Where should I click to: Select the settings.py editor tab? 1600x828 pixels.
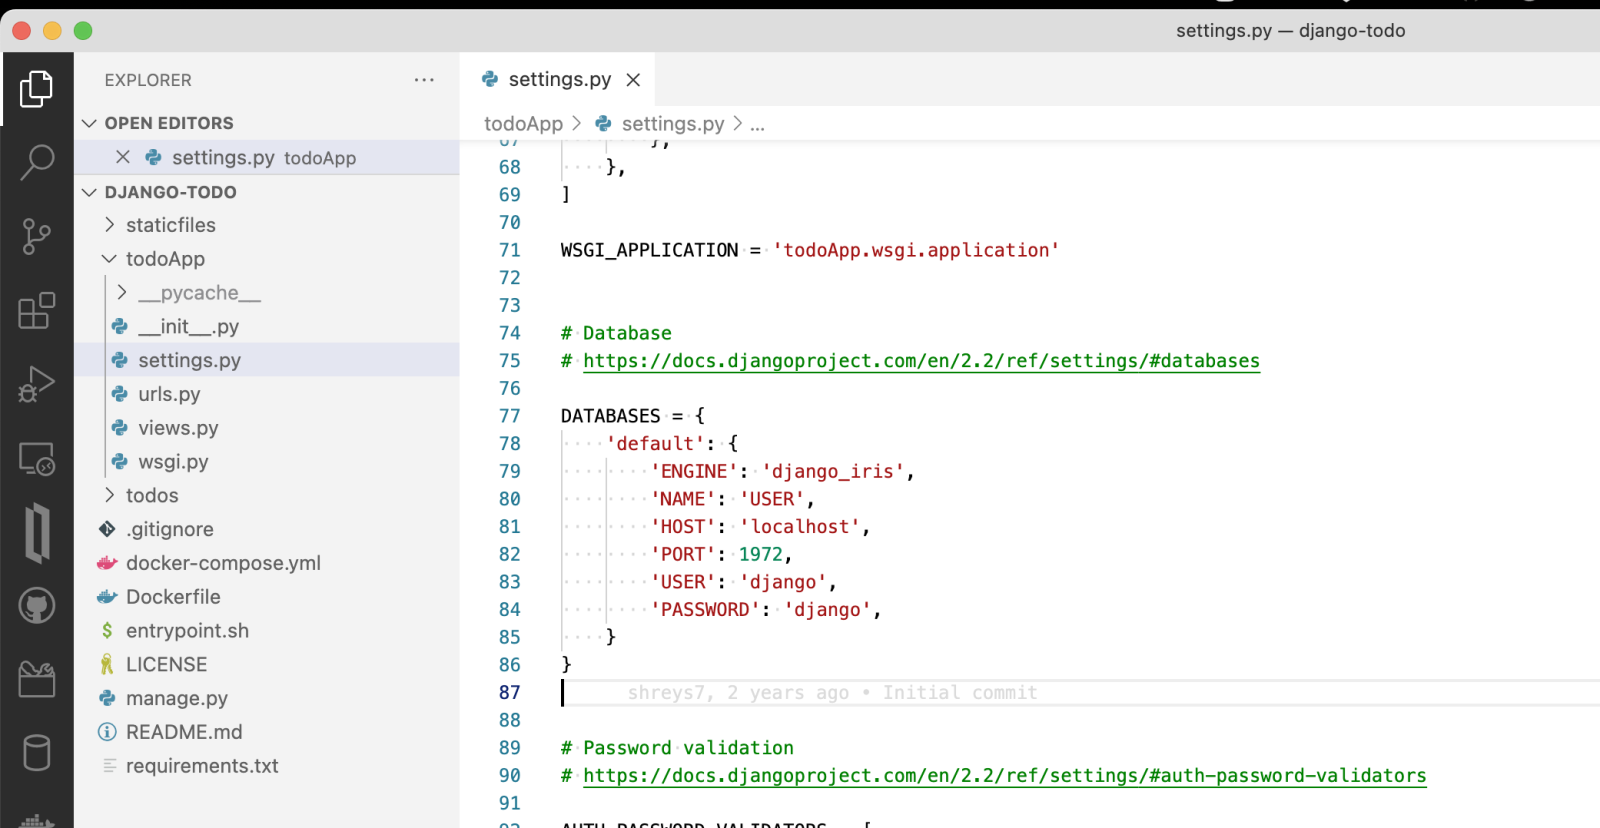pyautogui.click(x=558, y=80)
